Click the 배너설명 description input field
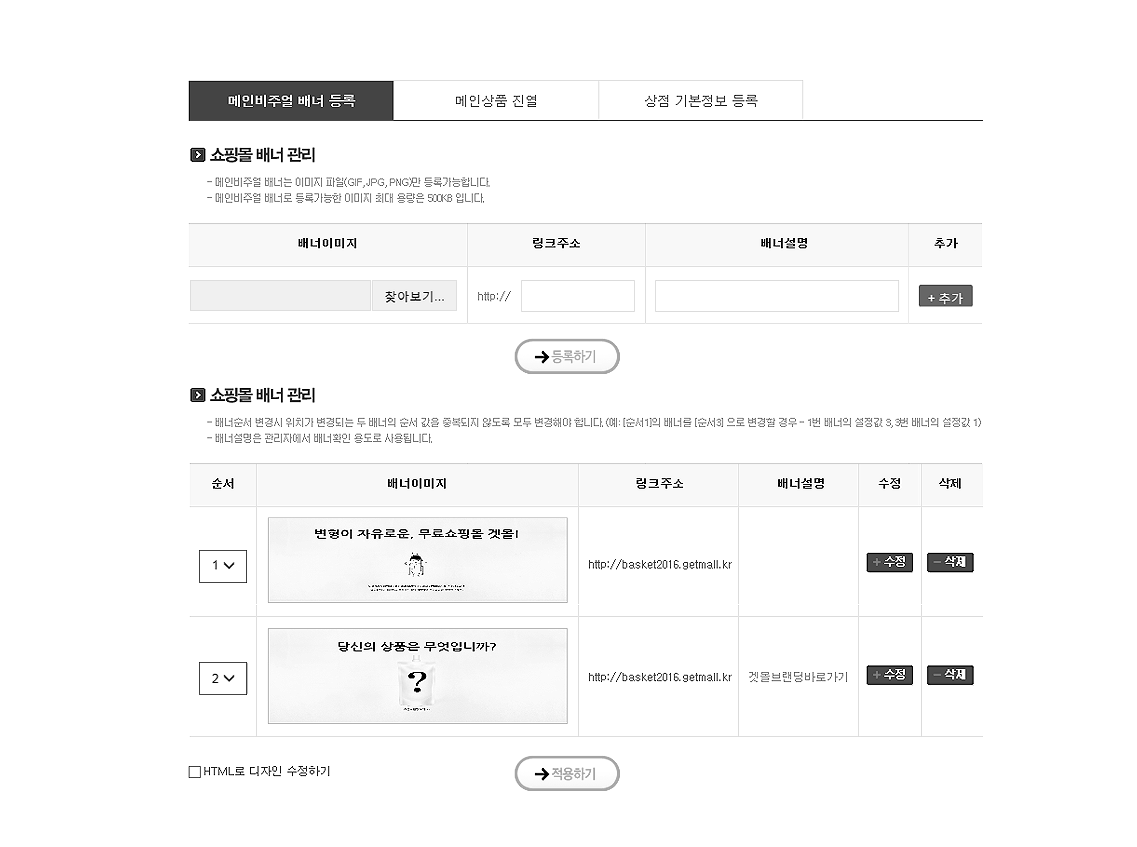The height and width of the screenshot is (847, 1137). click(776, 295)
